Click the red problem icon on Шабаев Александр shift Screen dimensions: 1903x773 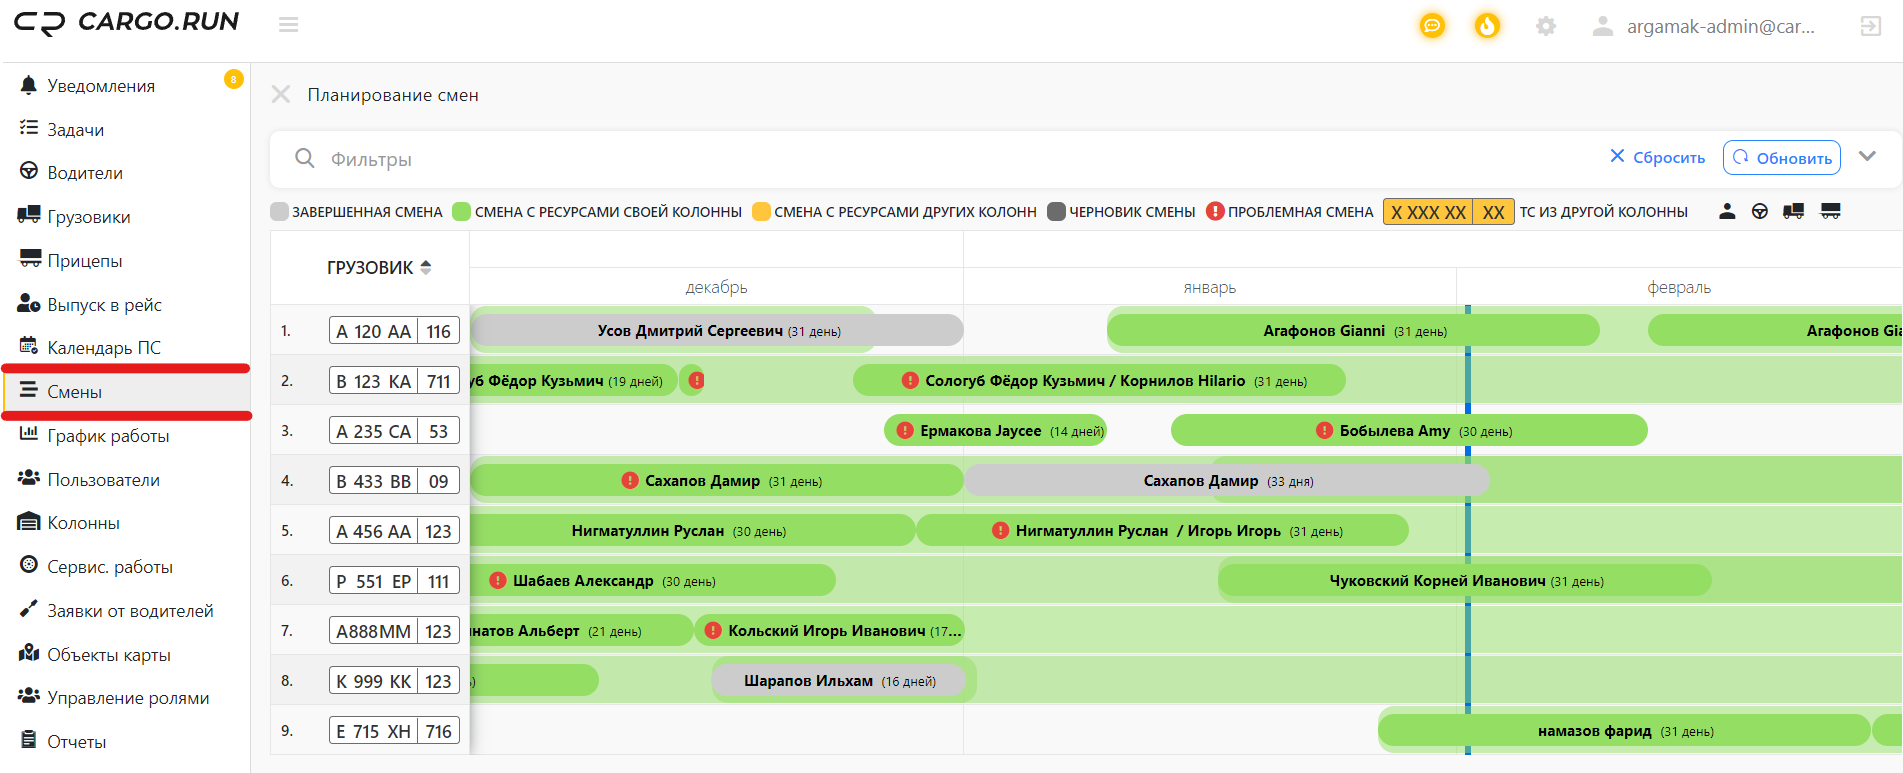(x=497, y=580)
